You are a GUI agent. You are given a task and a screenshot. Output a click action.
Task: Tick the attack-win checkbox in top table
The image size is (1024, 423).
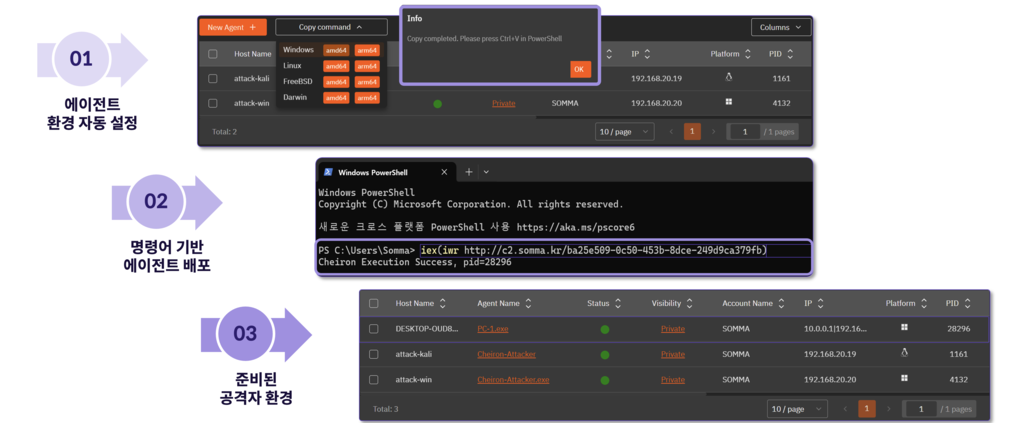(212, 103)
